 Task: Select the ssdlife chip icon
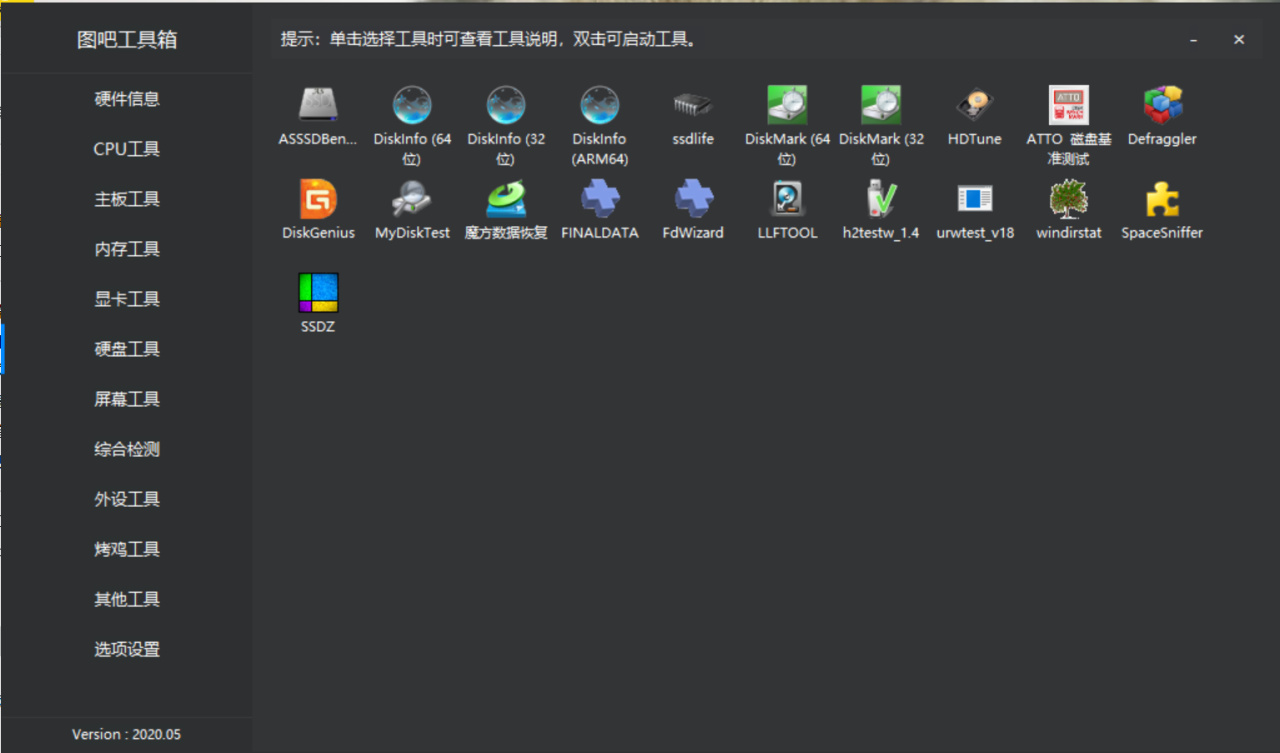point(693,105)
